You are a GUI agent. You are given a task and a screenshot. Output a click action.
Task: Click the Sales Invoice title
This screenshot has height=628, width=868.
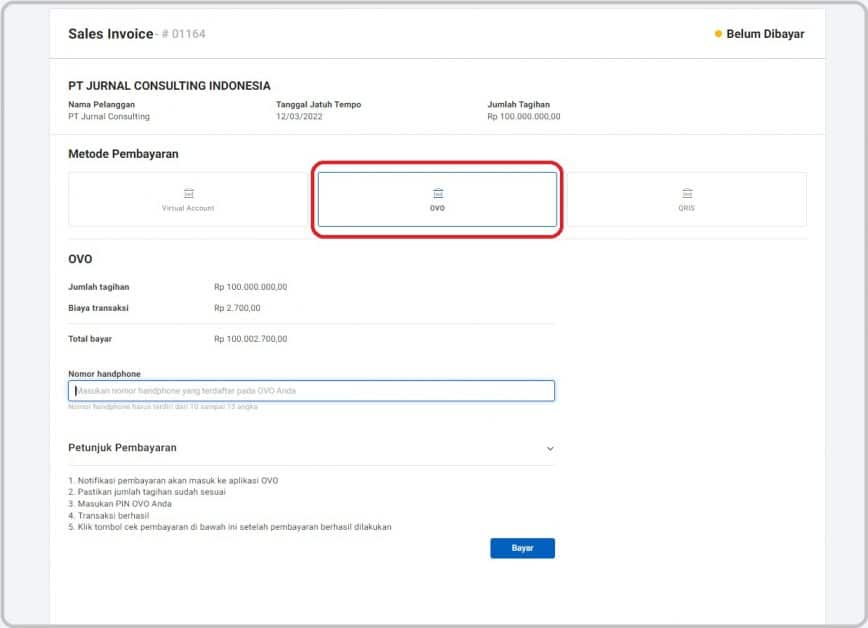[x=111, y=34]
